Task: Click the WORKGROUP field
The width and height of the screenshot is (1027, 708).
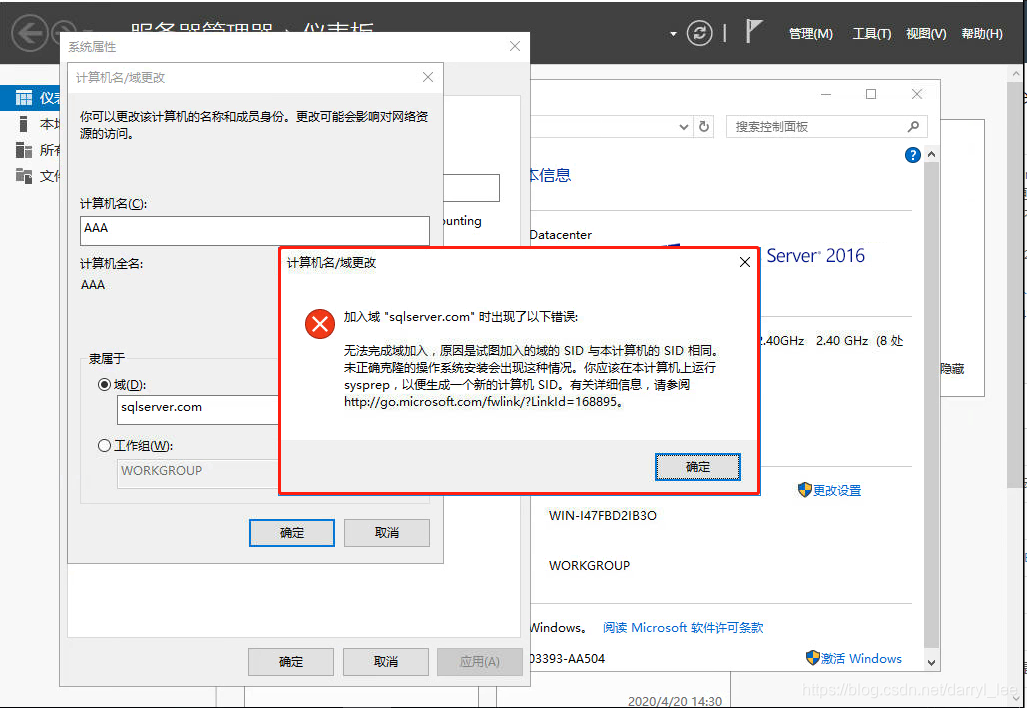Action: pos(198,474)
